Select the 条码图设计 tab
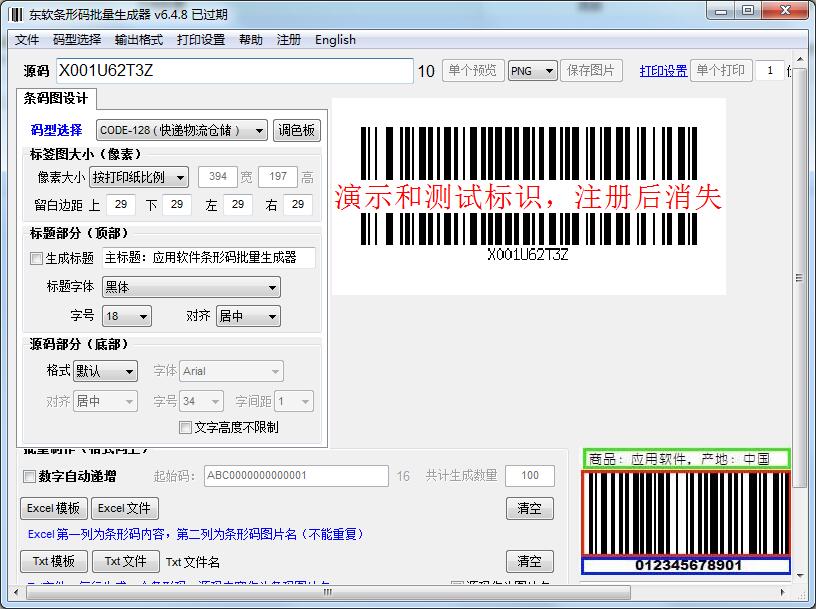This screenshot has width=816, height=609. click(56, 98)
